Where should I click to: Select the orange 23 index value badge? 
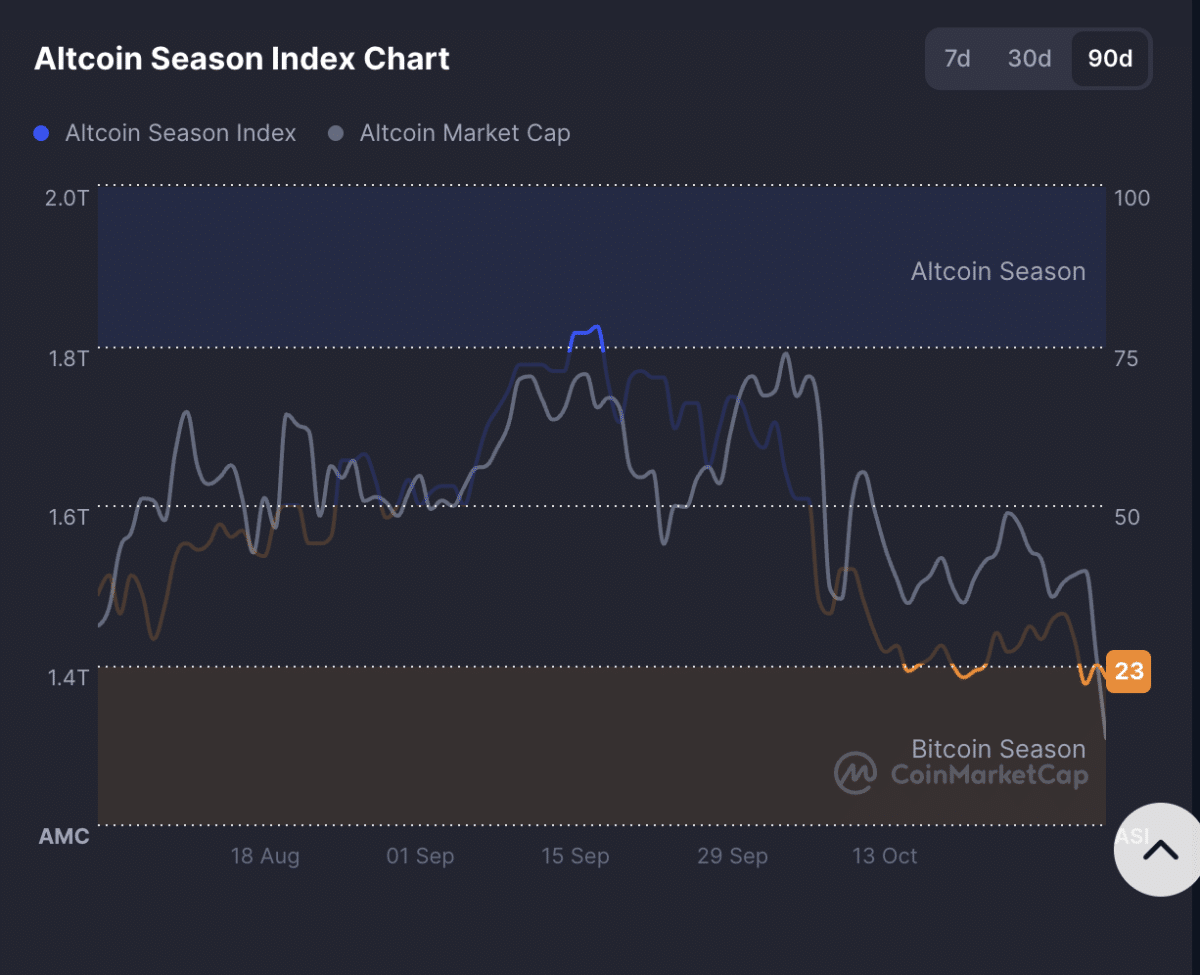click(1128, 672)
